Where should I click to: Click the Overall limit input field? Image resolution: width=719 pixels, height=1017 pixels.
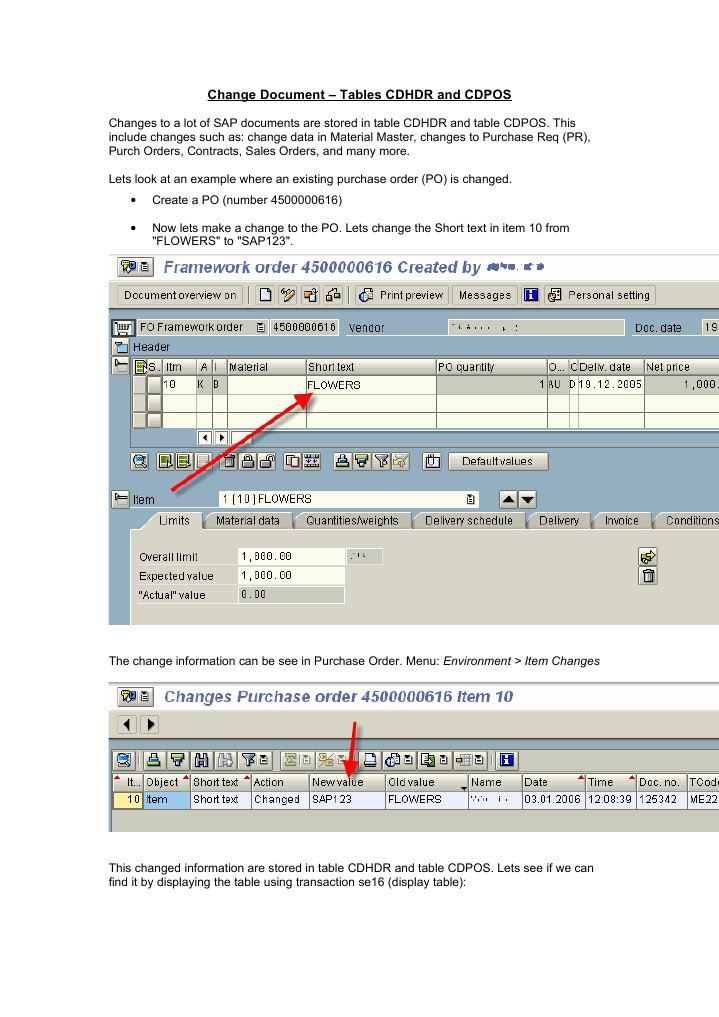(291, 556)
